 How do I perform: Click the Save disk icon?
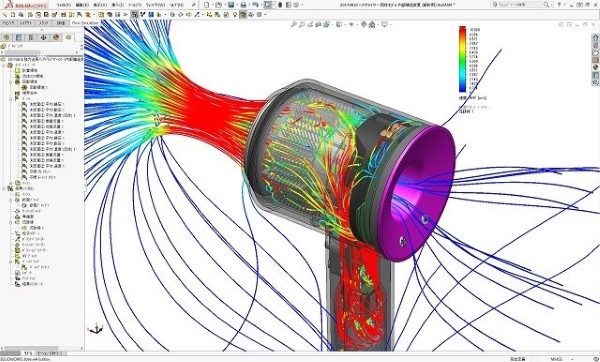pyautogui.click(x=231, y=5)
